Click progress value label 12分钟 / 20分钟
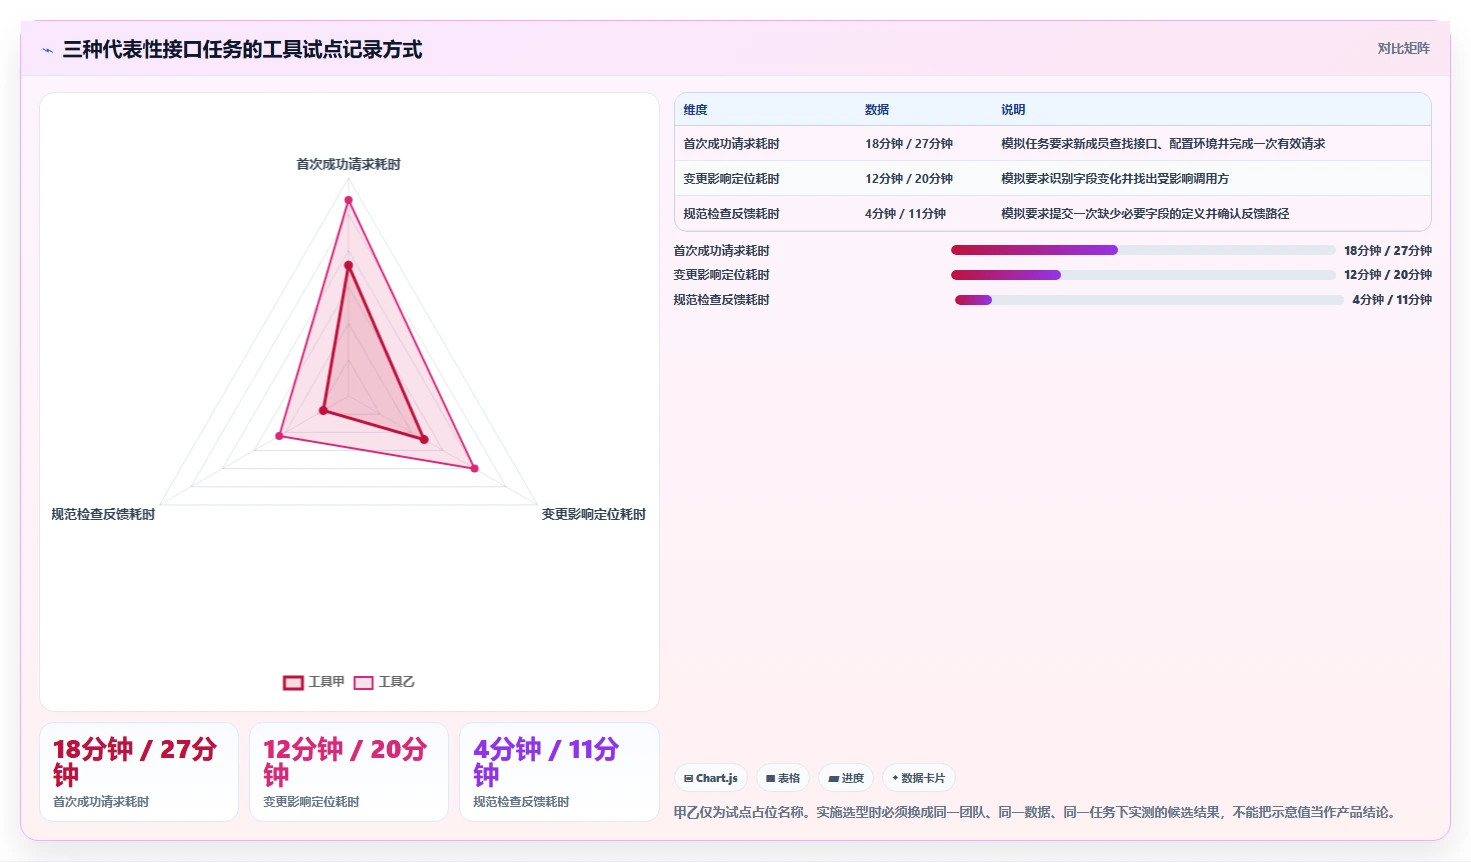The height and width of the screenshot is (862, 1471). [x=1388, y=275]
